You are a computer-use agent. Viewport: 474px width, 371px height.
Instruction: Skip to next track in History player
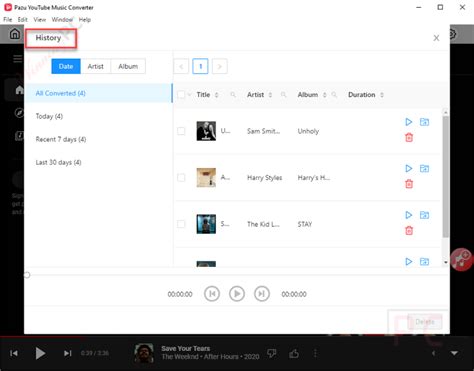pos(262,294)
